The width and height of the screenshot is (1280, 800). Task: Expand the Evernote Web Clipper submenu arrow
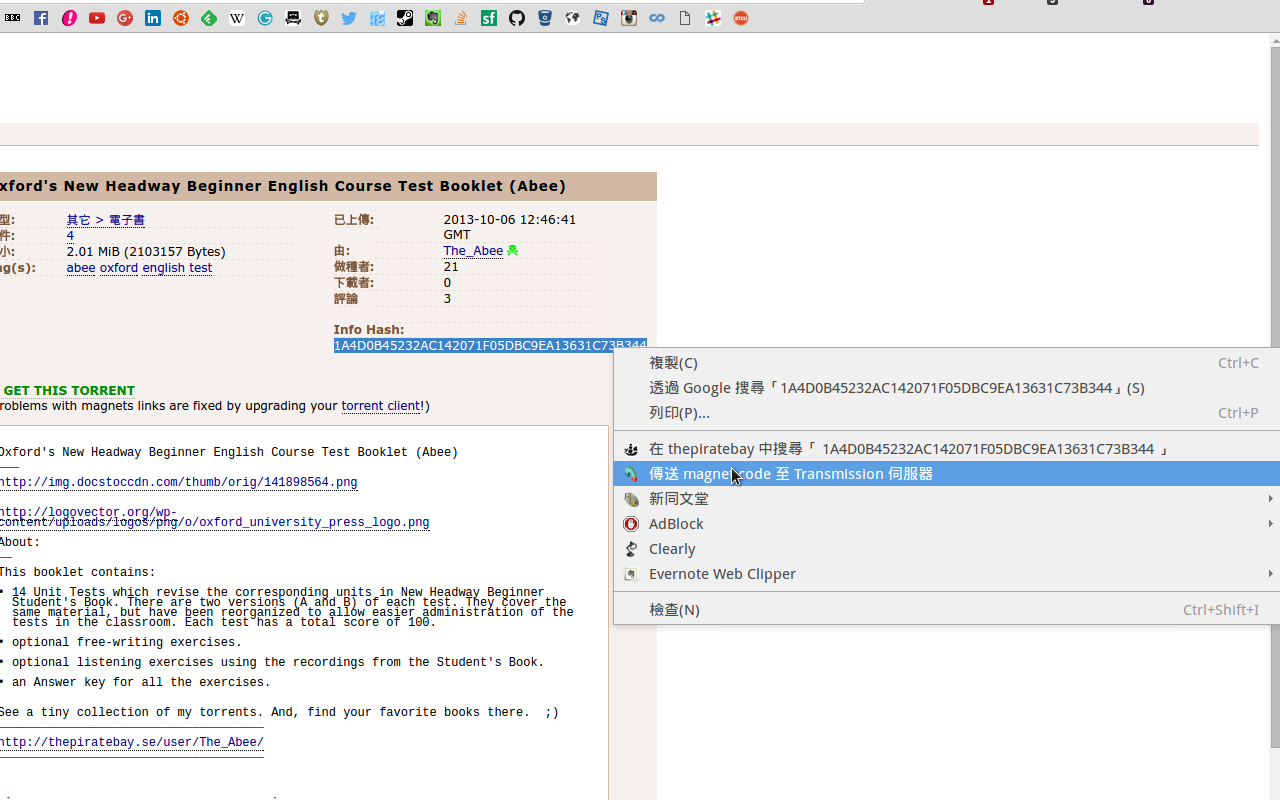(x=1271, y=573)
